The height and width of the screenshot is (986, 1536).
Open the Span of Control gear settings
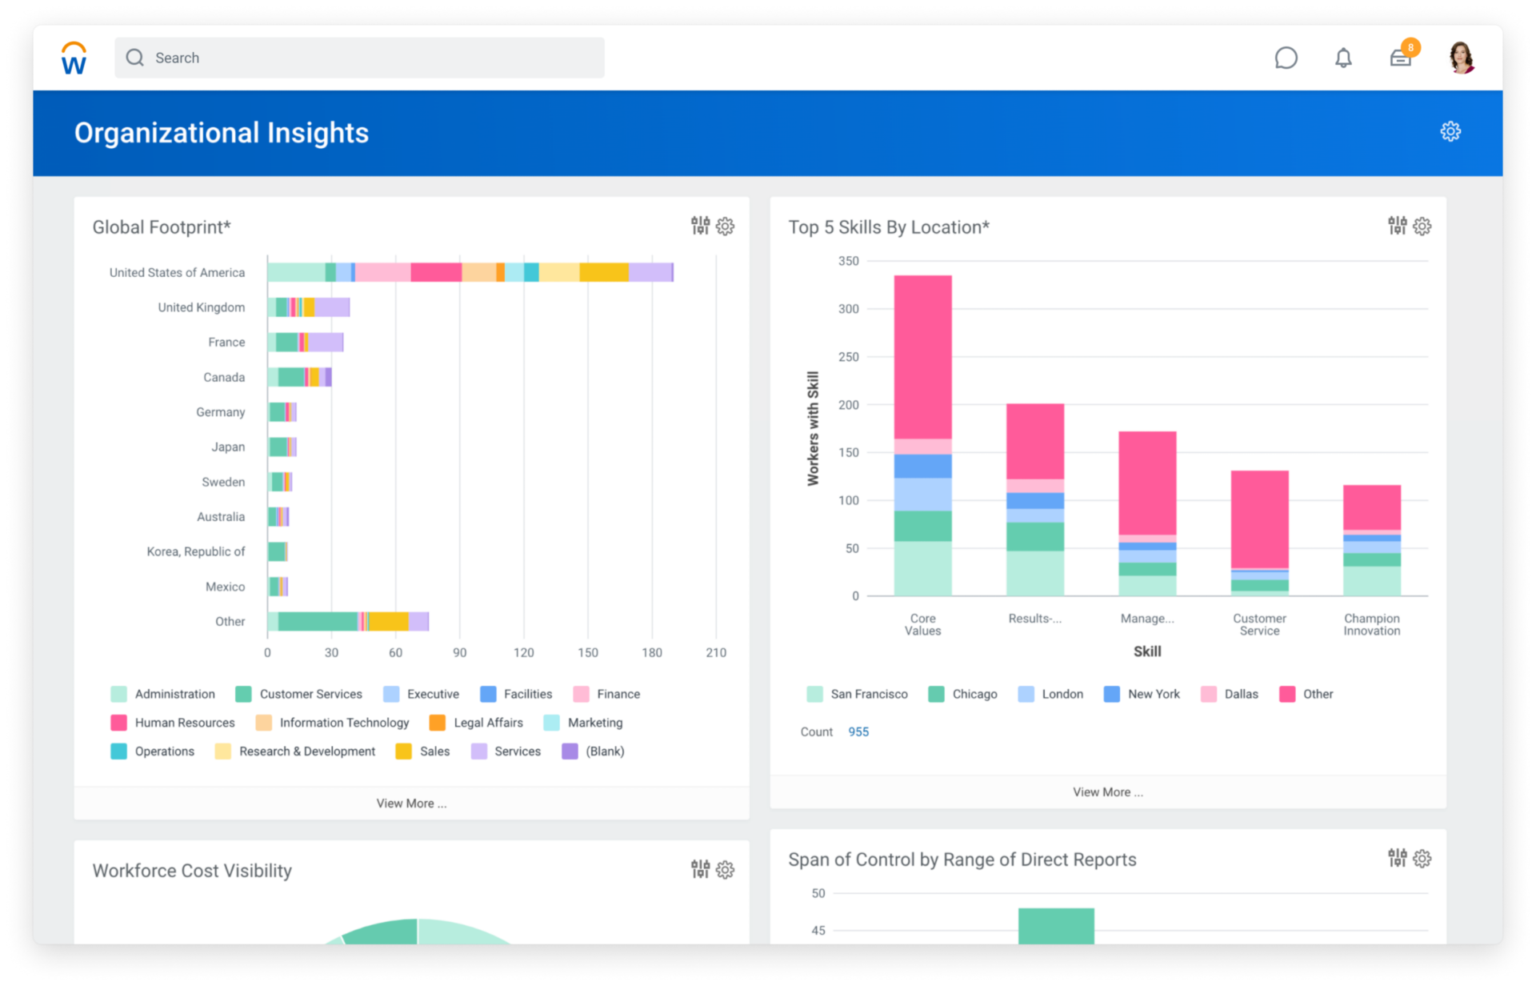tap(1422, 858)
